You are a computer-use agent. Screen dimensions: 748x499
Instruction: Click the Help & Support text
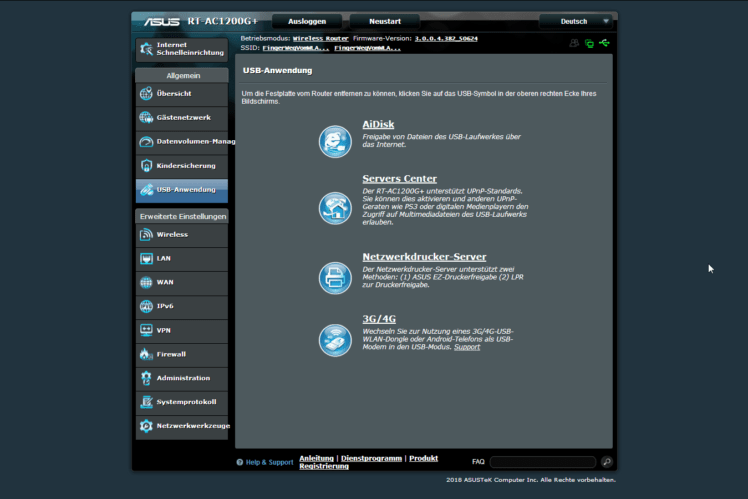tap(269, 462)
